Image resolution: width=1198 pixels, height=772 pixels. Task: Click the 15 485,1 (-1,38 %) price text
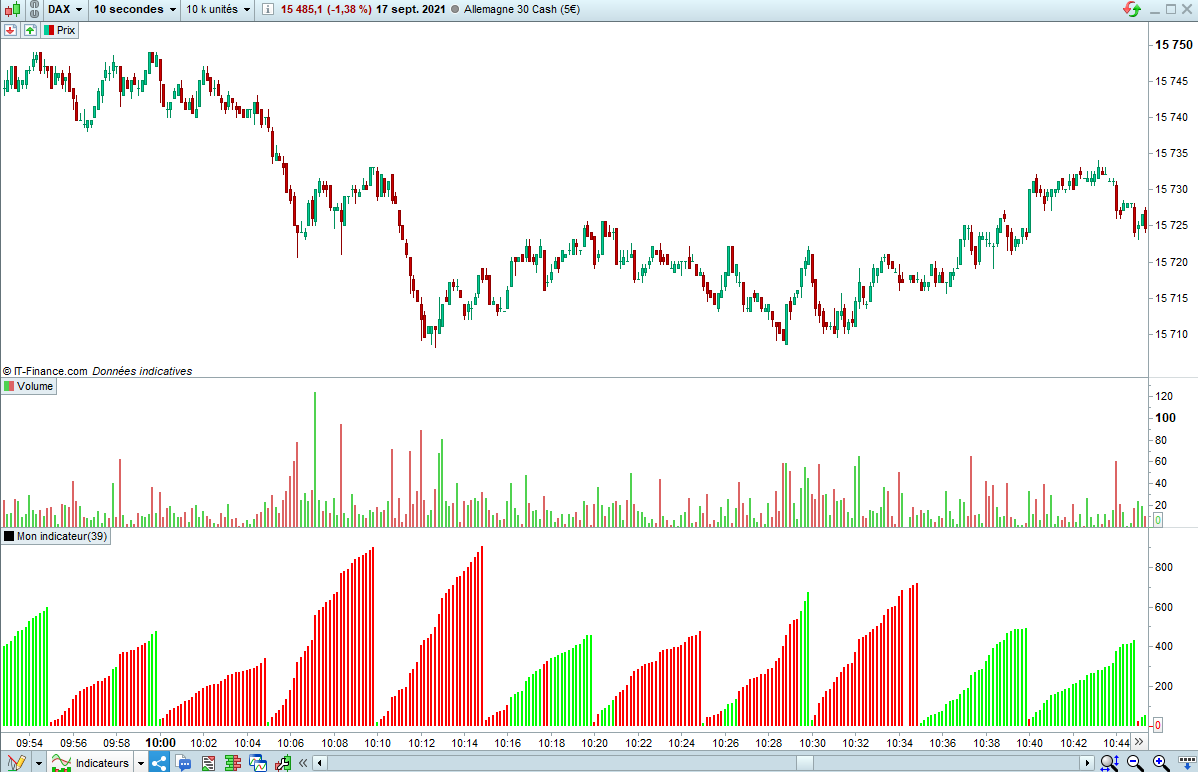[326, 9]
